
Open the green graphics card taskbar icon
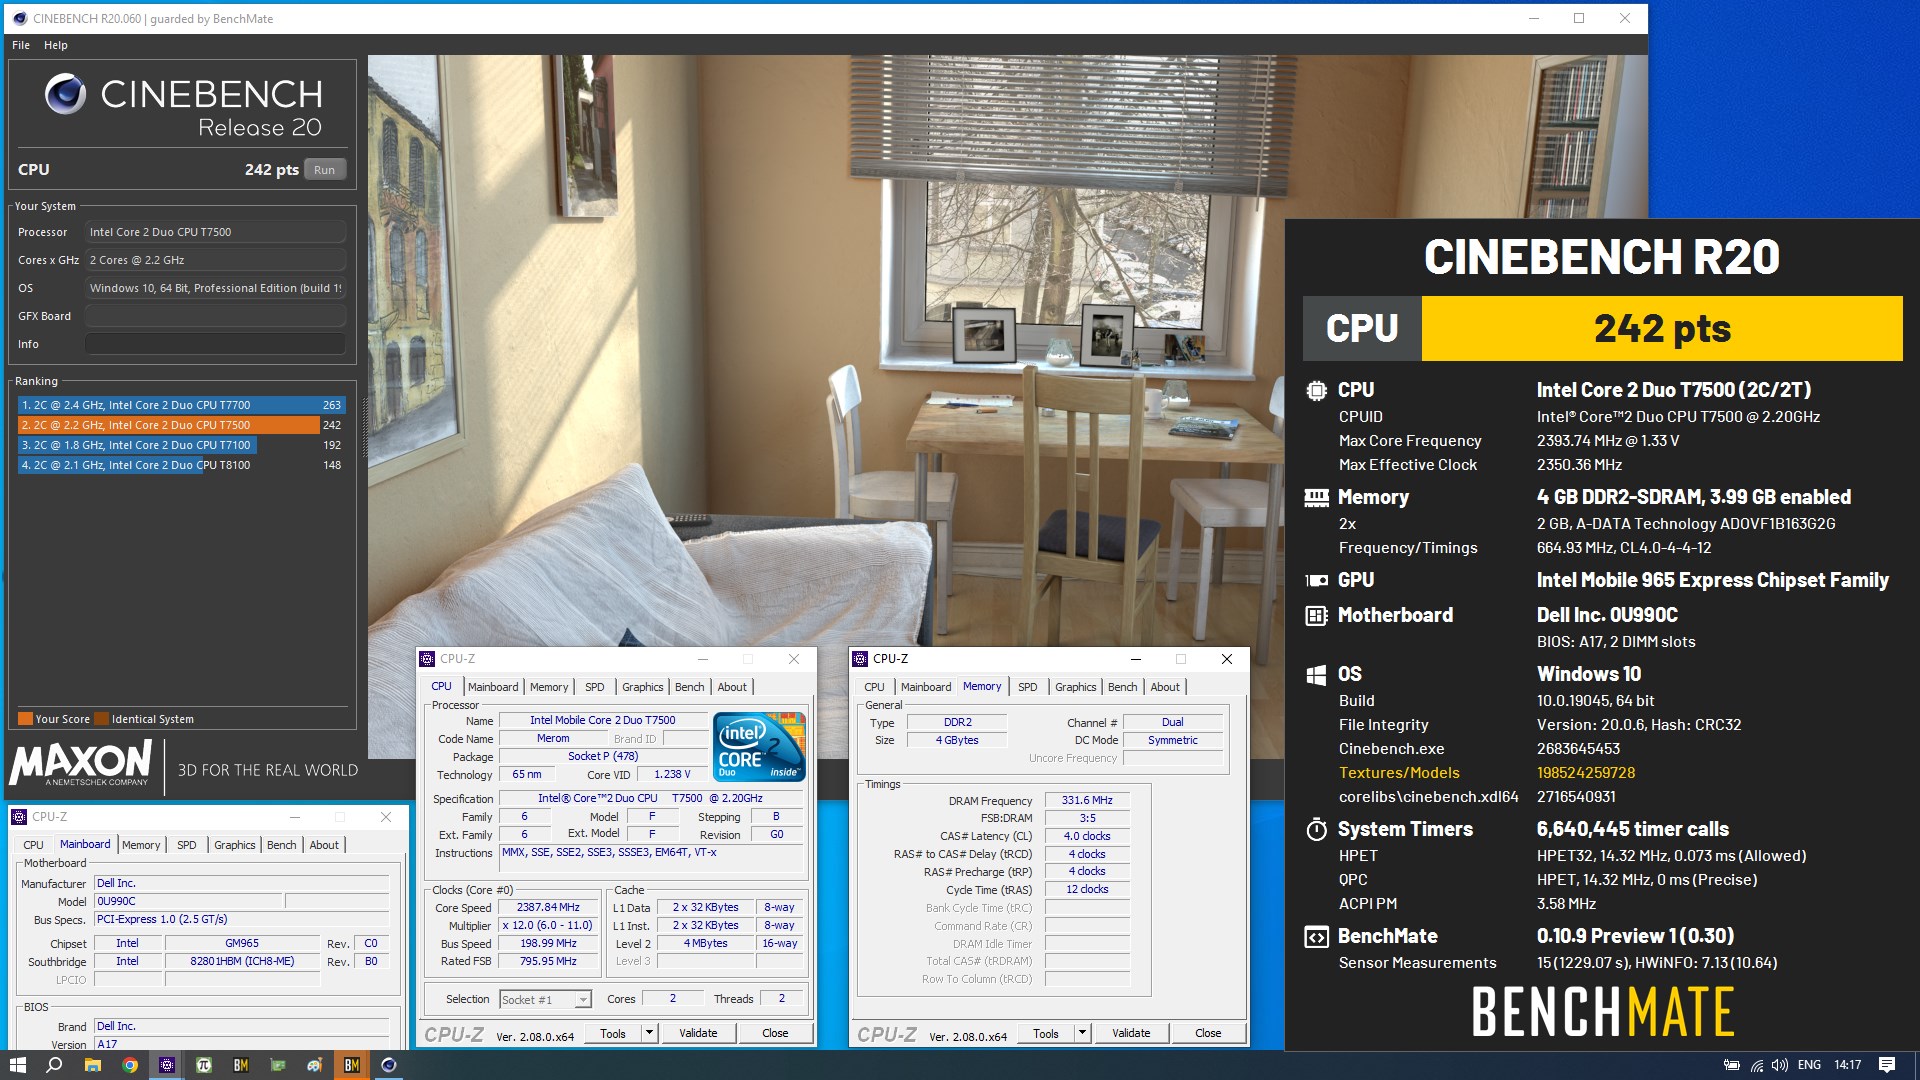278,1065
